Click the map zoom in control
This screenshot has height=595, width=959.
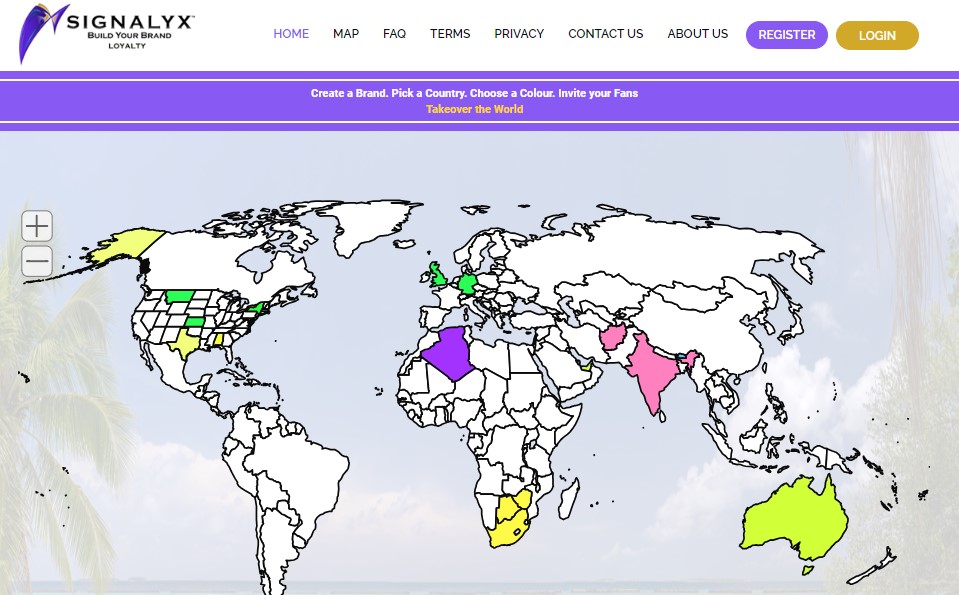(x=36, y=225)
